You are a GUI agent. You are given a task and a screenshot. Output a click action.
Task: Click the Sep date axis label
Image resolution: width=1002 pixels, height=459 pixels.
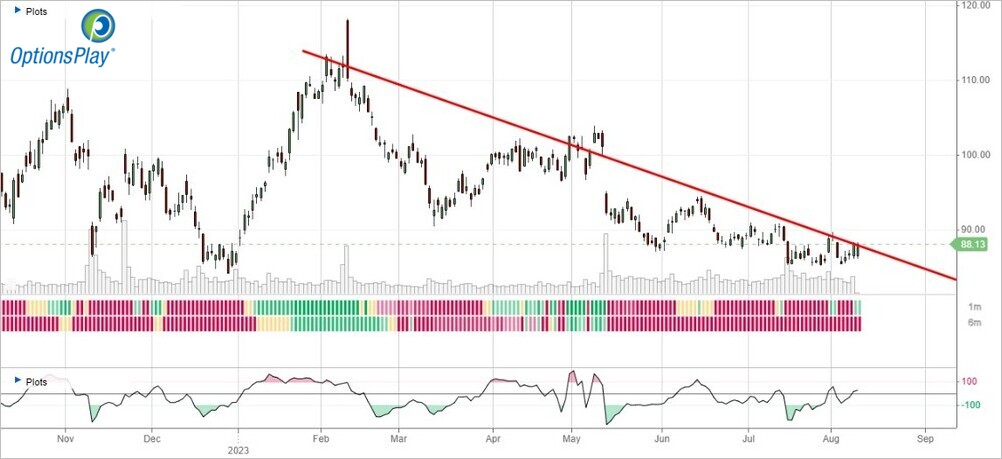click(925, 439)
